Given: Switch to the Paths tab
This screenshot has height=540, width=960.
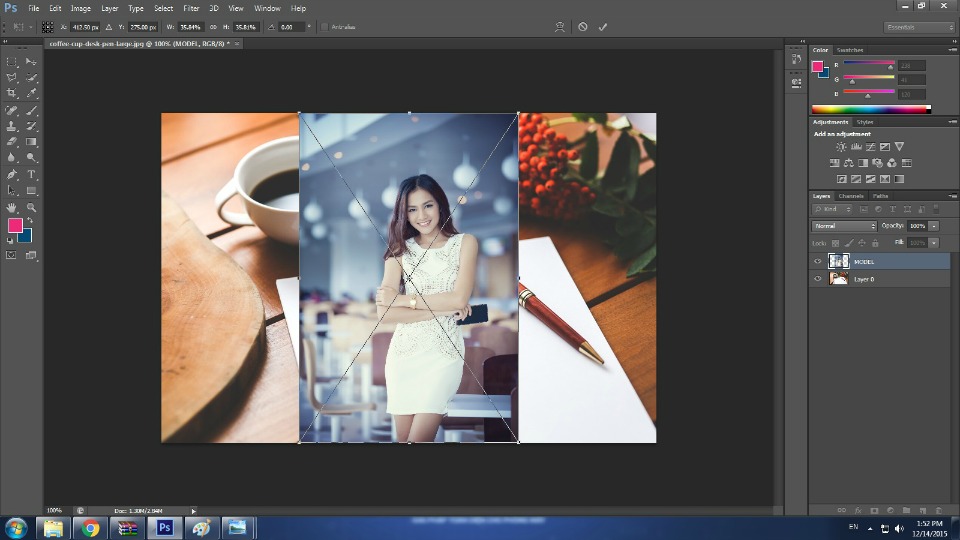Looking at the screenshot, I should pos(880,196).
